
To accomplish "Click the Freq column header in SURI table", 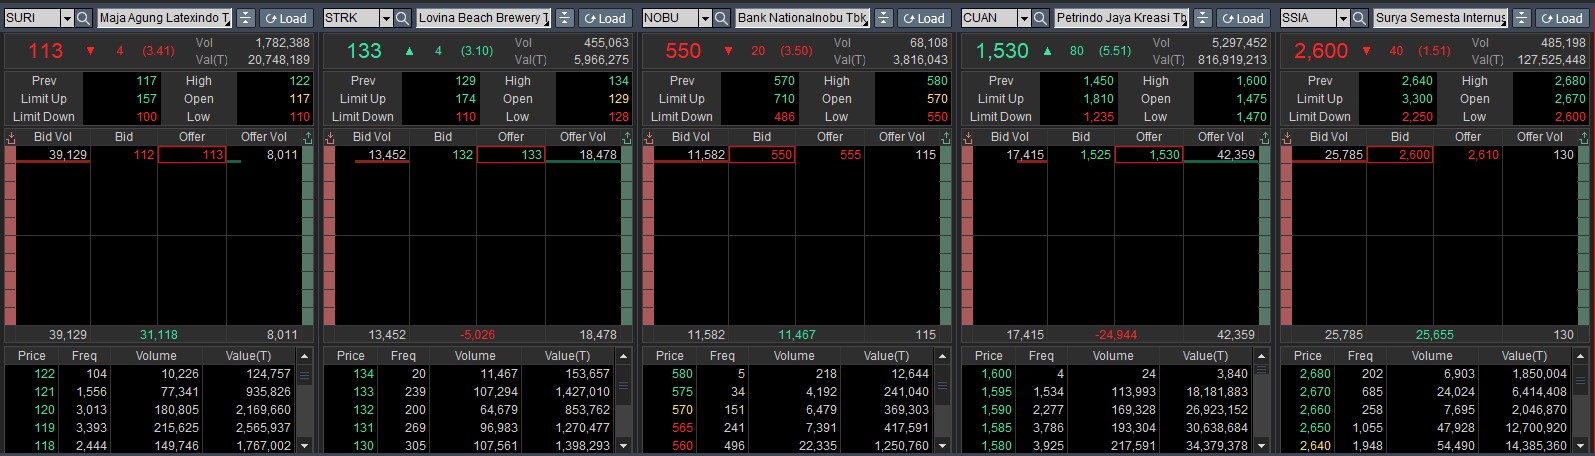I will click(x=84, y=356).
